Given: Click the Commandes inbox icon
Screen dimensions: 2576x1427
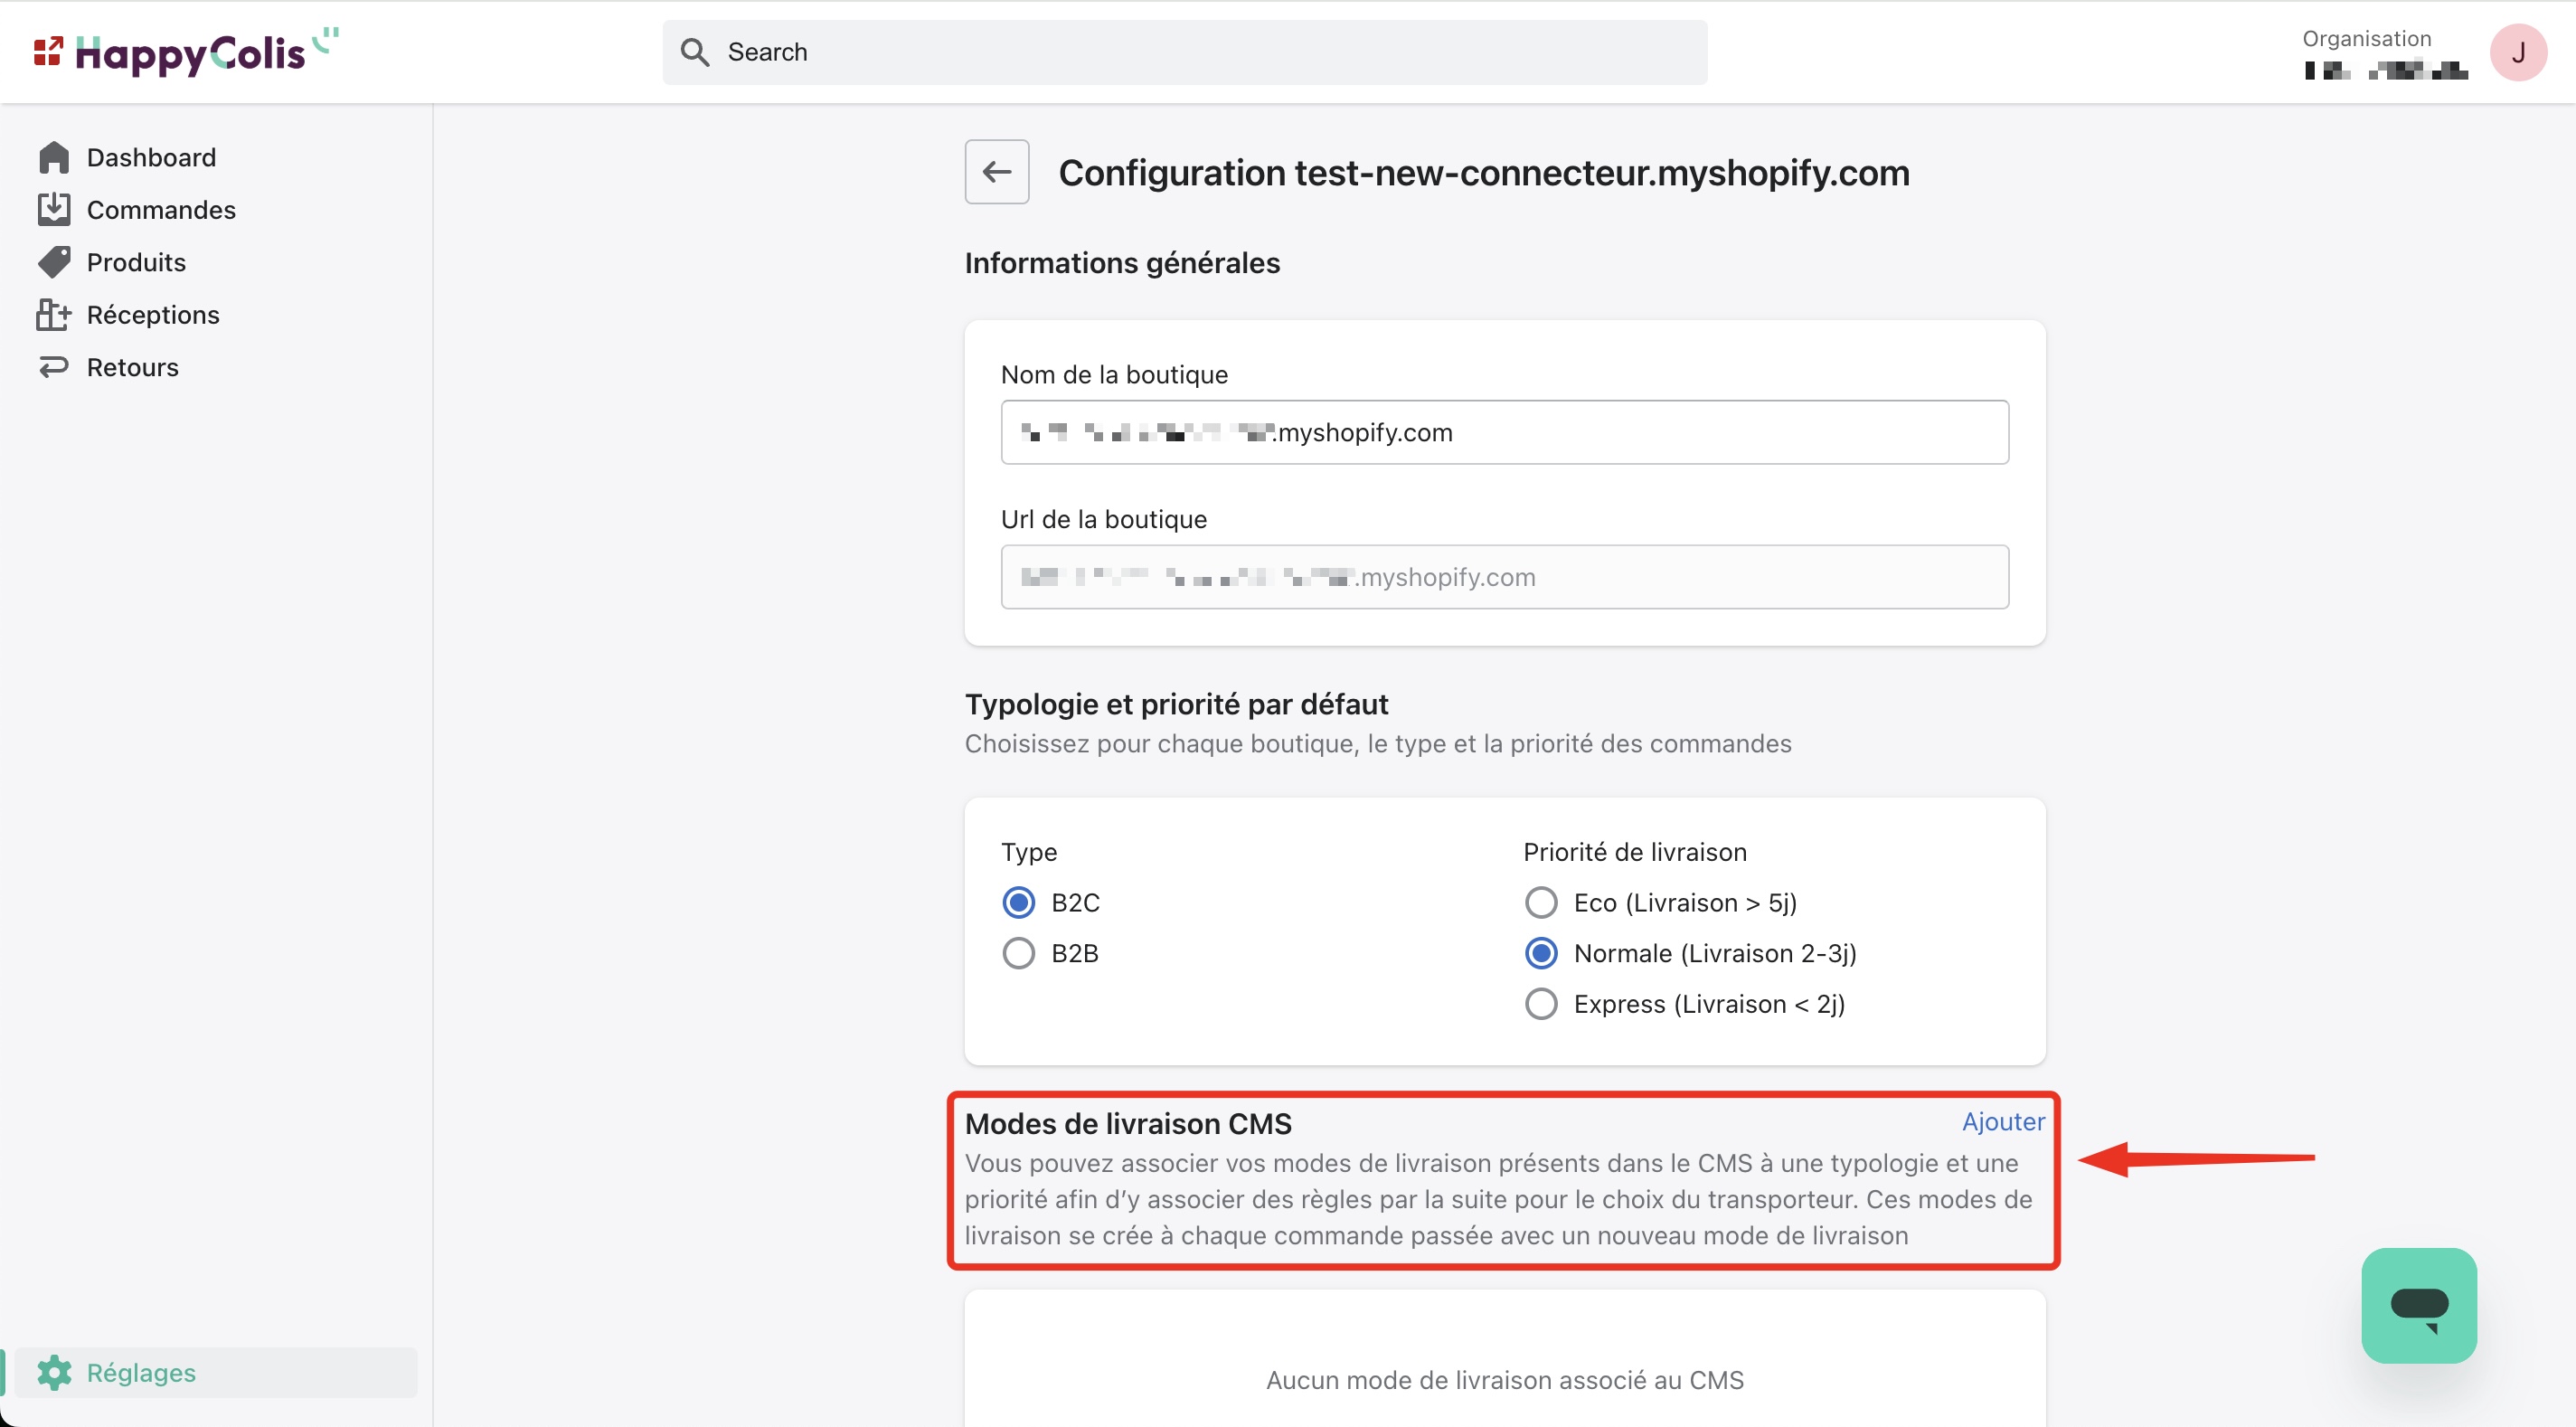Looking at the screenshot, I should pyautogui.click(x=54, y=209).
